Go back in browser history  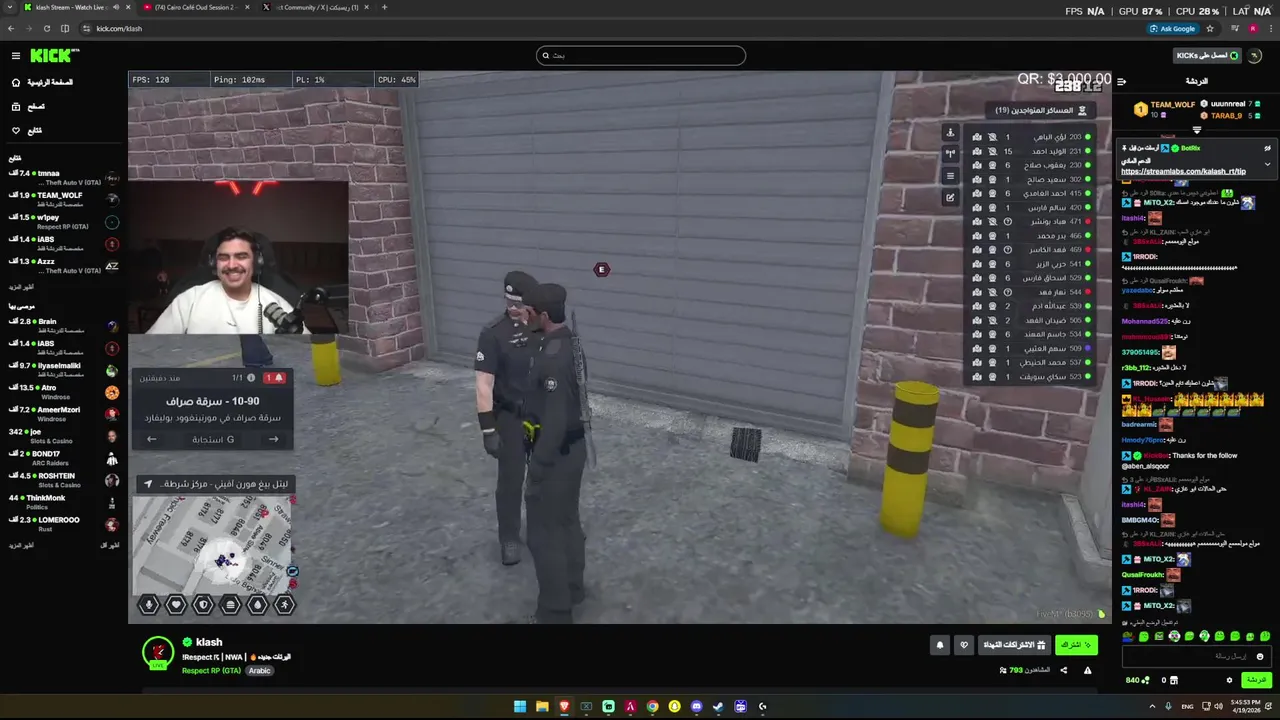coord(12,28)
